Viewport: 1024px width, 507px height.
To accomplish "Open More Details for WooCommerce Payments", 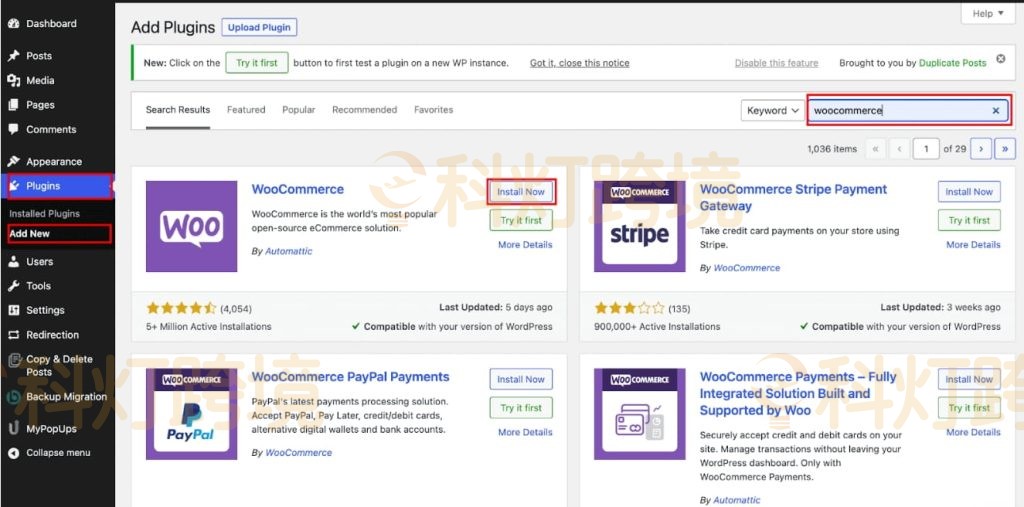I will click(x=973, y=433).
